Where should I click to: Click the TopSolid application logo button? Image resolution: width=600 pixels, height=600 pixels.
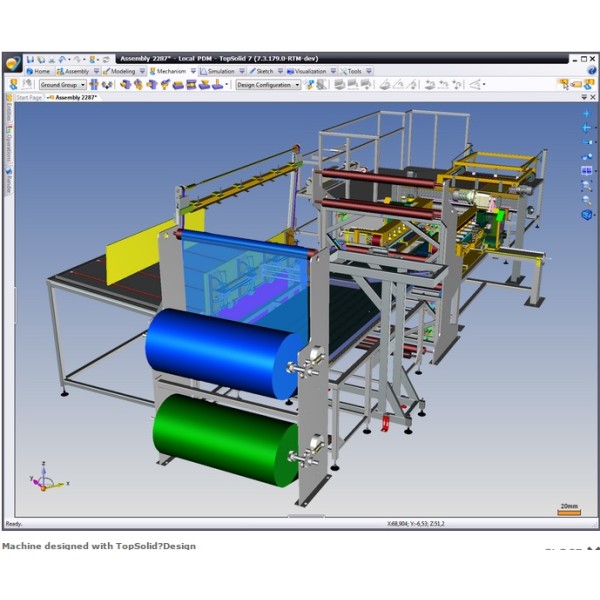[x=13, y=63]
